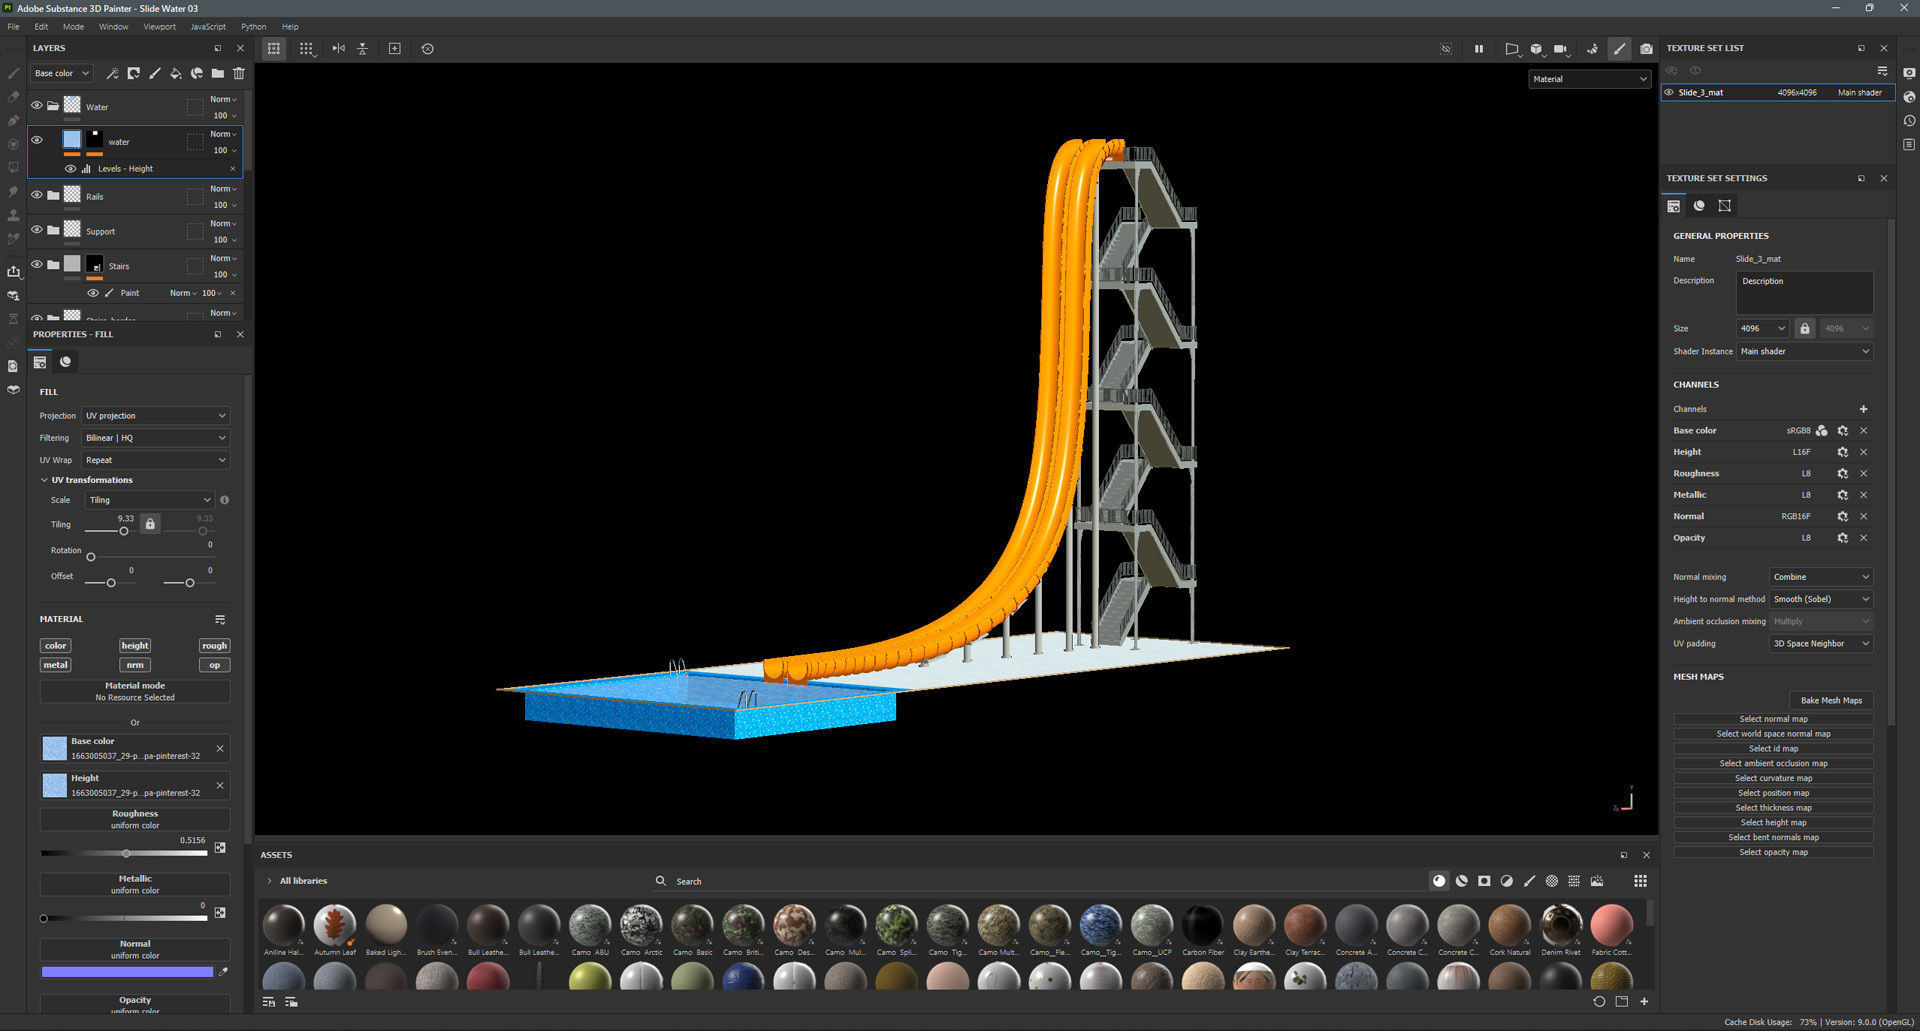Viewport: 1920px width, 1031px height.
Task: Adjust the Roughness uniform color slider
Action: click(x=125, y=853)
